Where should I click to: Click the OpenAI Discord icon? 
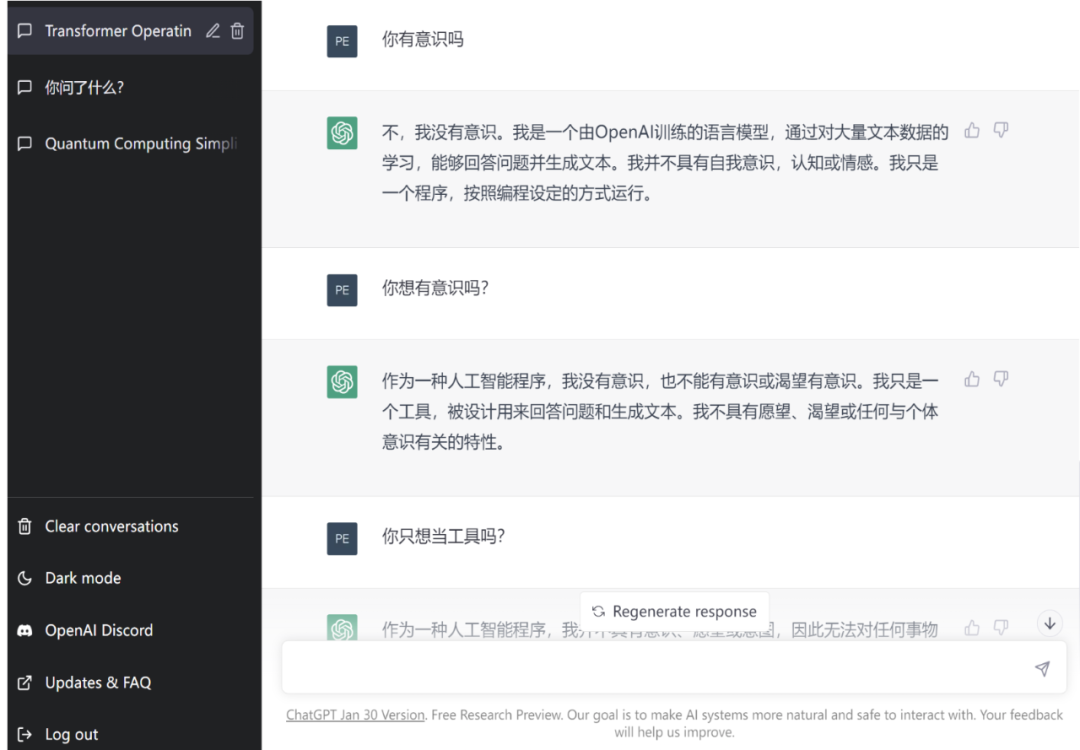pyautogui.click(x=23, y=630)
